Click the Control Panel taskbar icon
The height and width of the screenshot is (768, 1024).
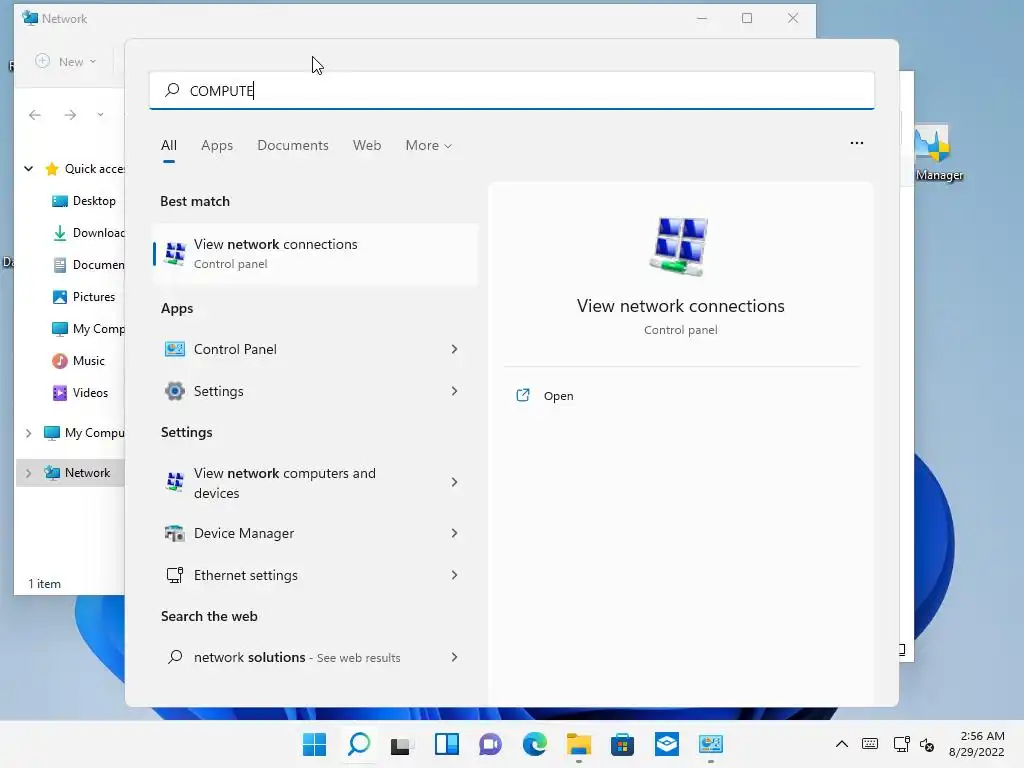point(711,744)
